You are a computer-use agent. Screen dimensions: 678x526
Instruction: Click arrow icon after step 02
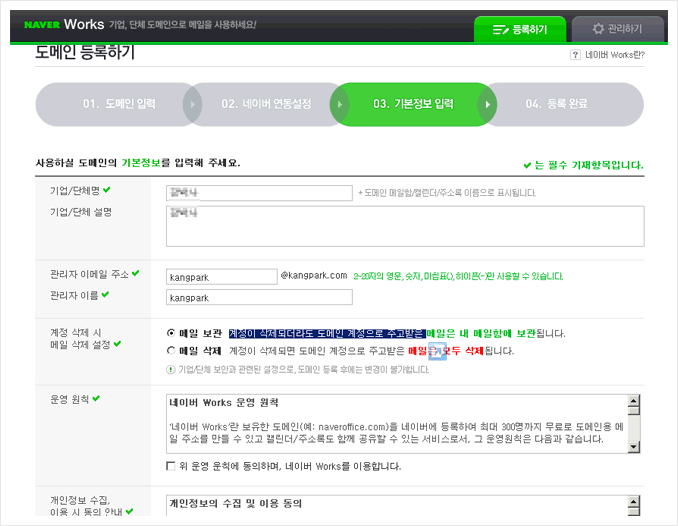(x=340, y=104)
